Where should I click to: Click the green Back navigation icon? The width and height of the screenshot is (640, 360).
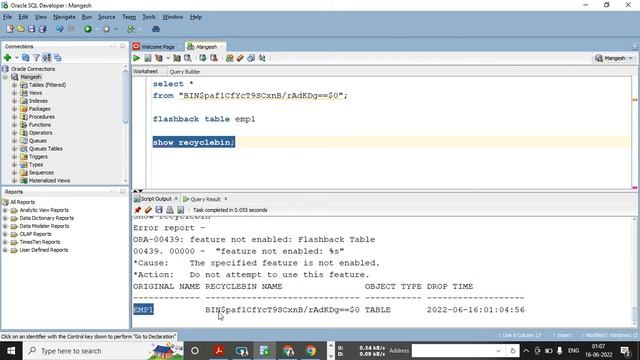(88, 29)
